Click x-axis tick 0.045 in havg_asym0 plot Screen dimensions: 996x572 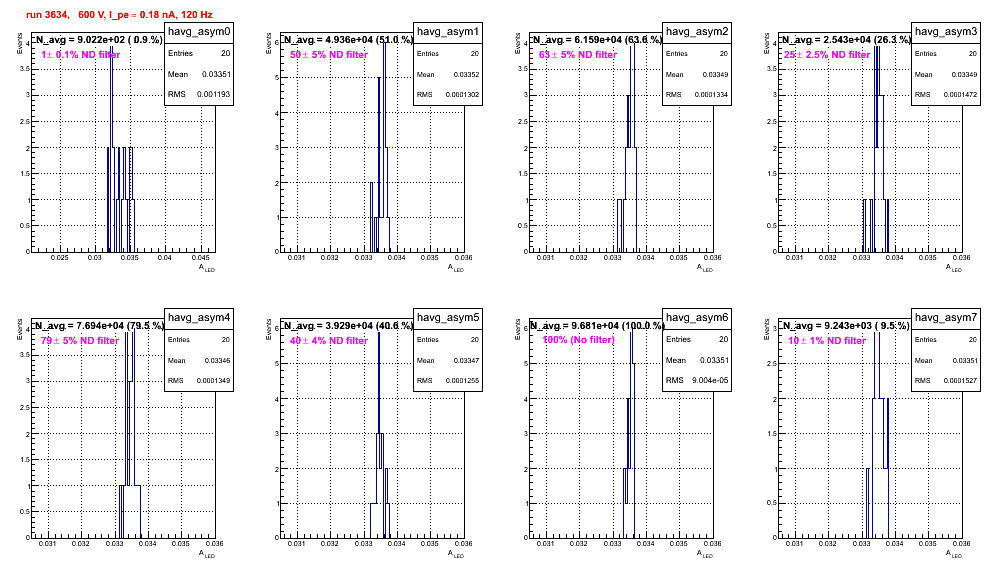201,257
